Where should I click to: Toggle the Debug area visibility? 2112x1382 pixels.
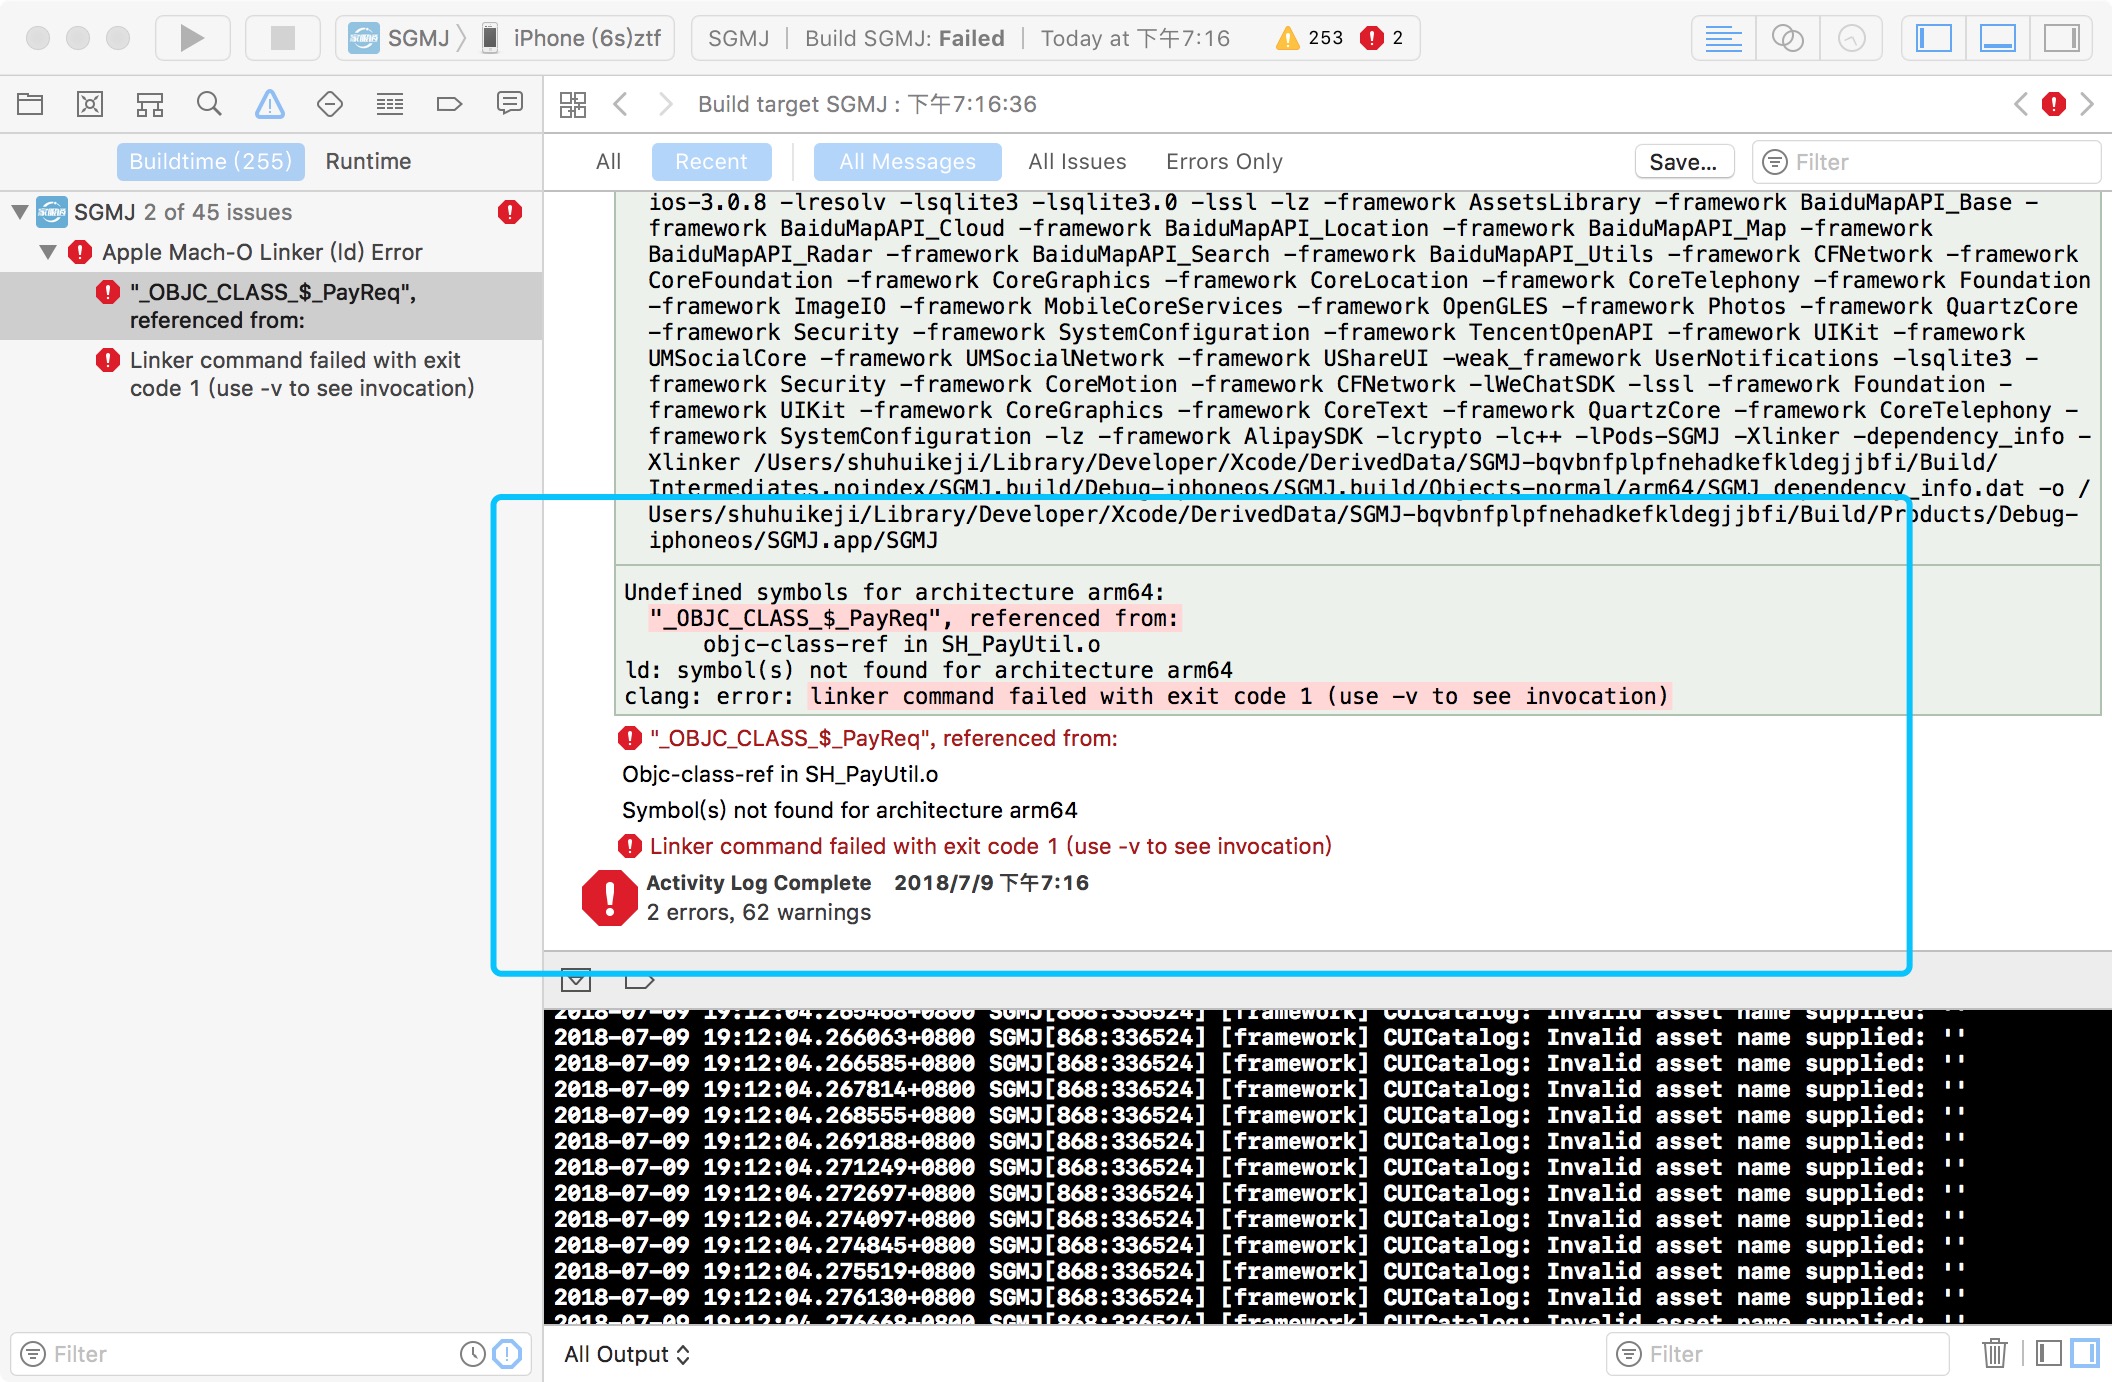point(1997,38)
